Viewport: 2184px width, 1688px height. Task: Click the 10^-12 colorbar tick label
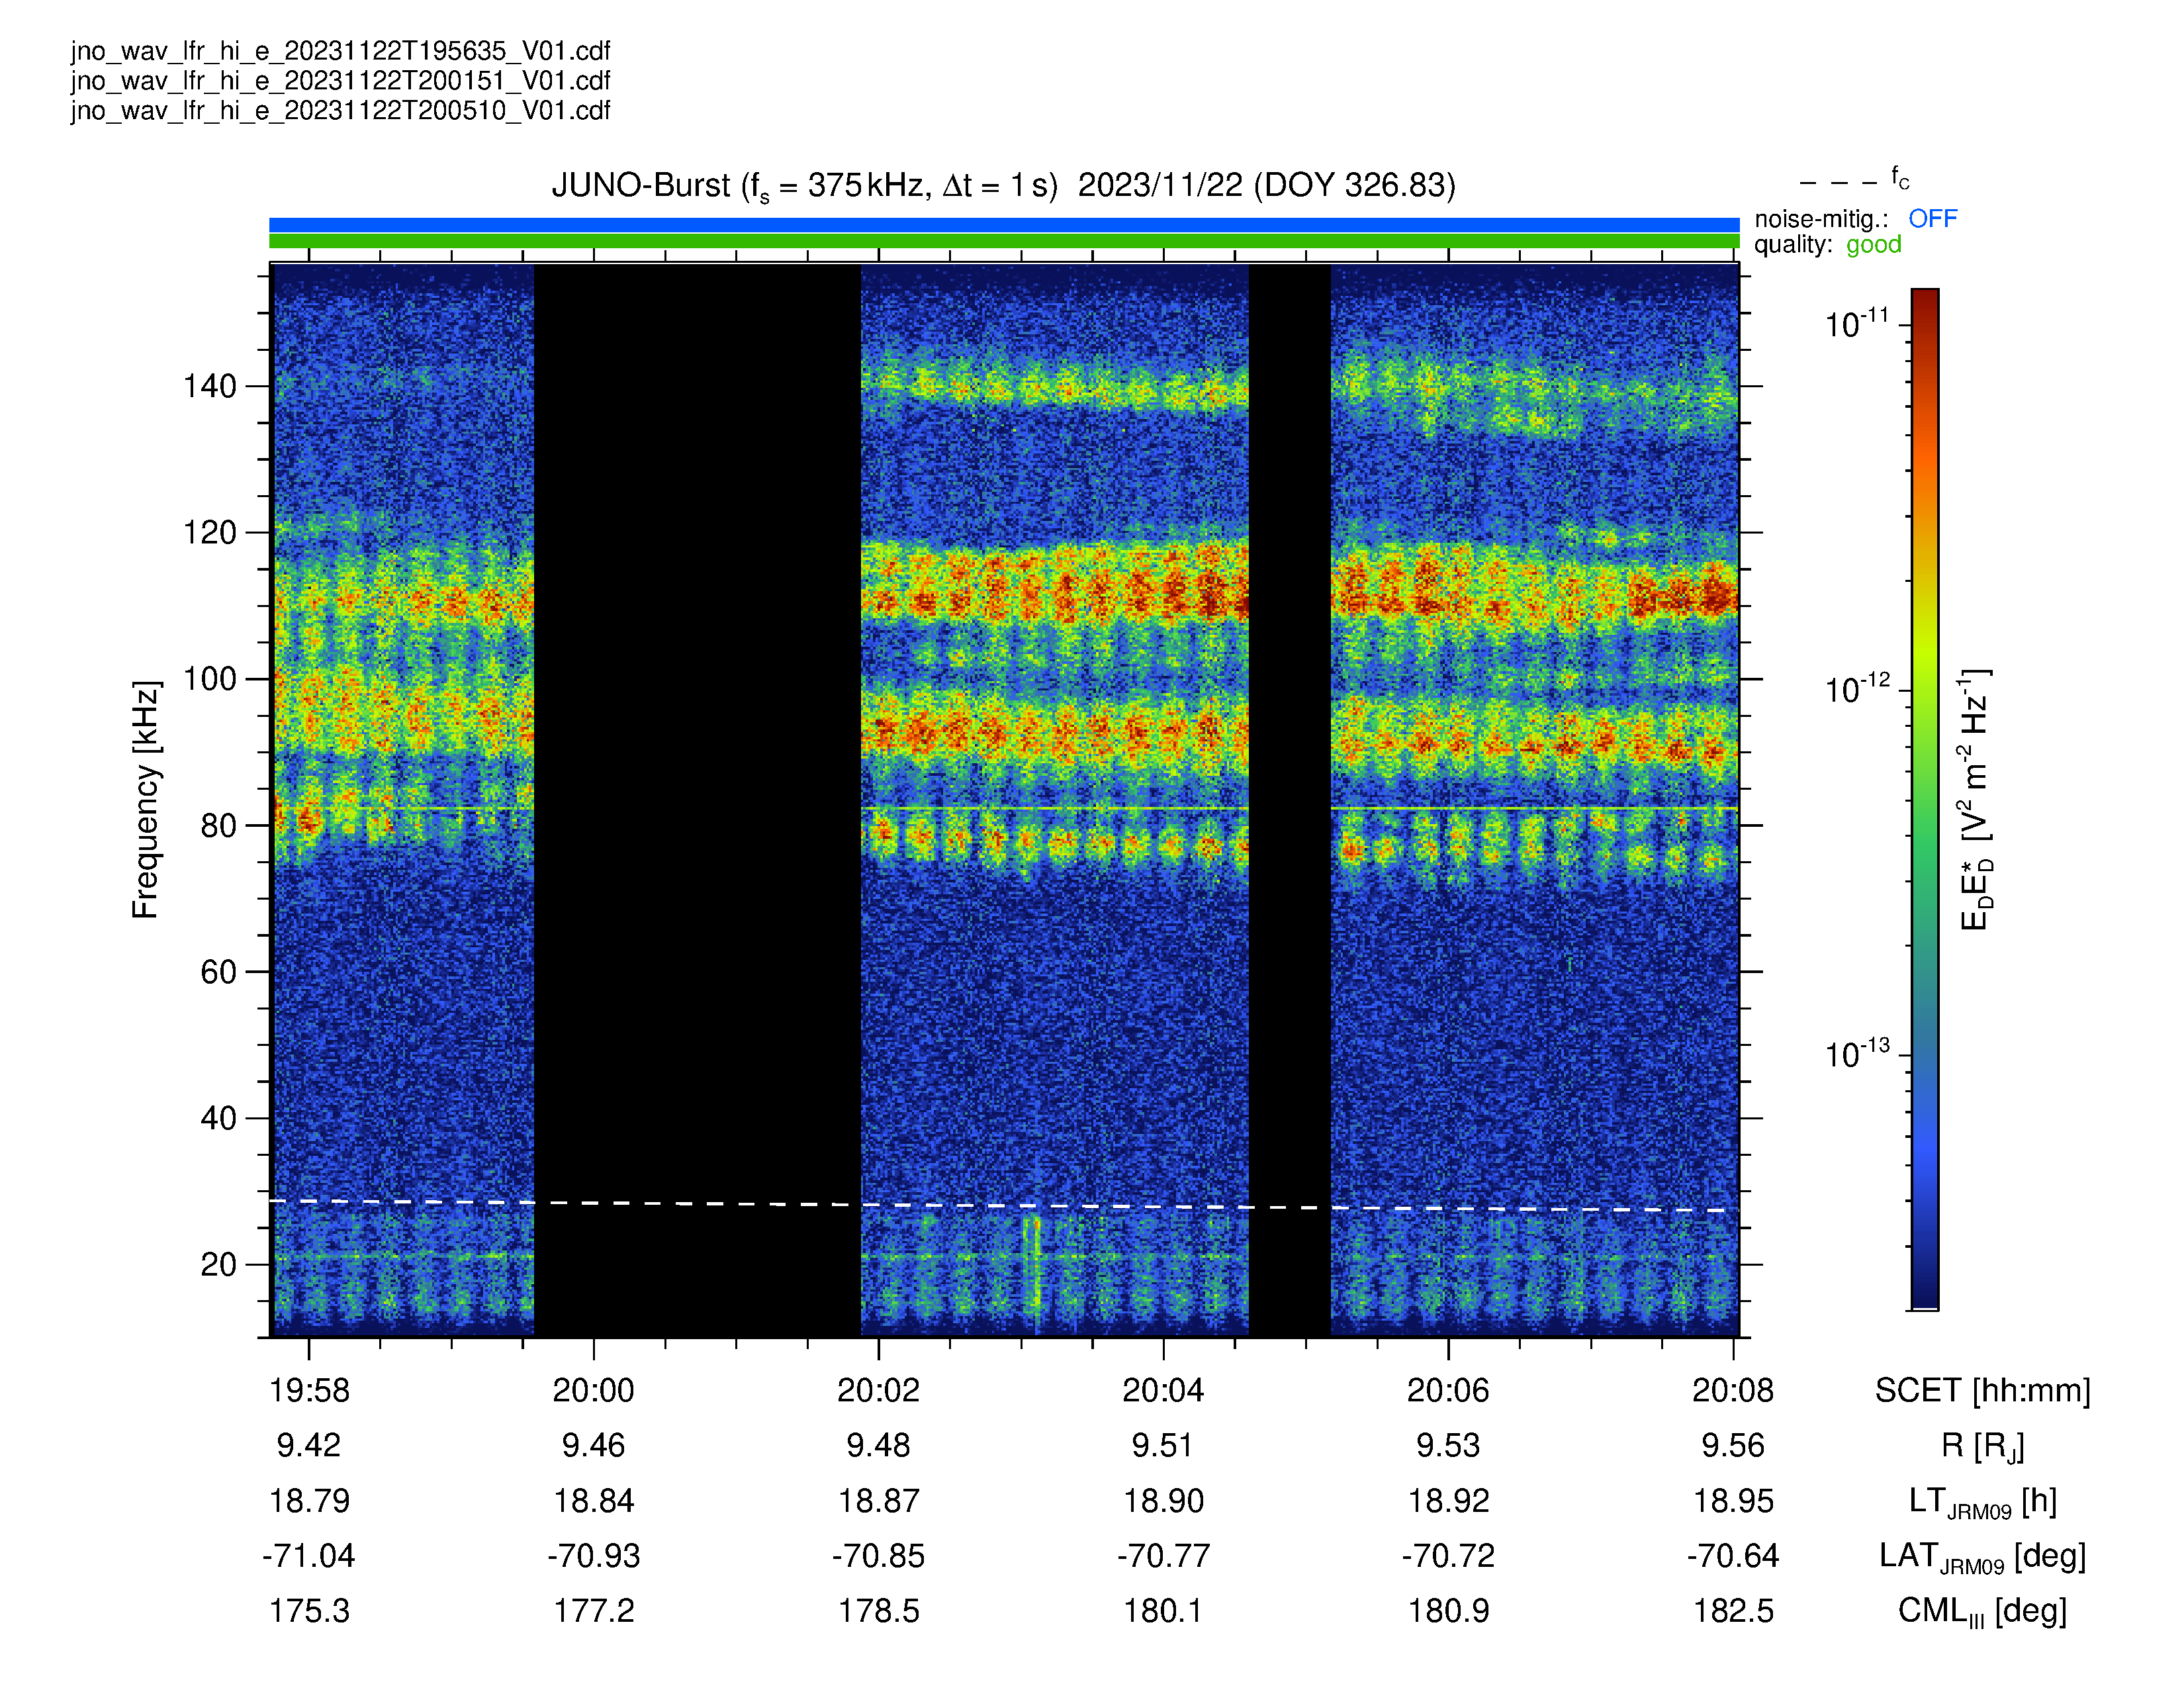1857,688
